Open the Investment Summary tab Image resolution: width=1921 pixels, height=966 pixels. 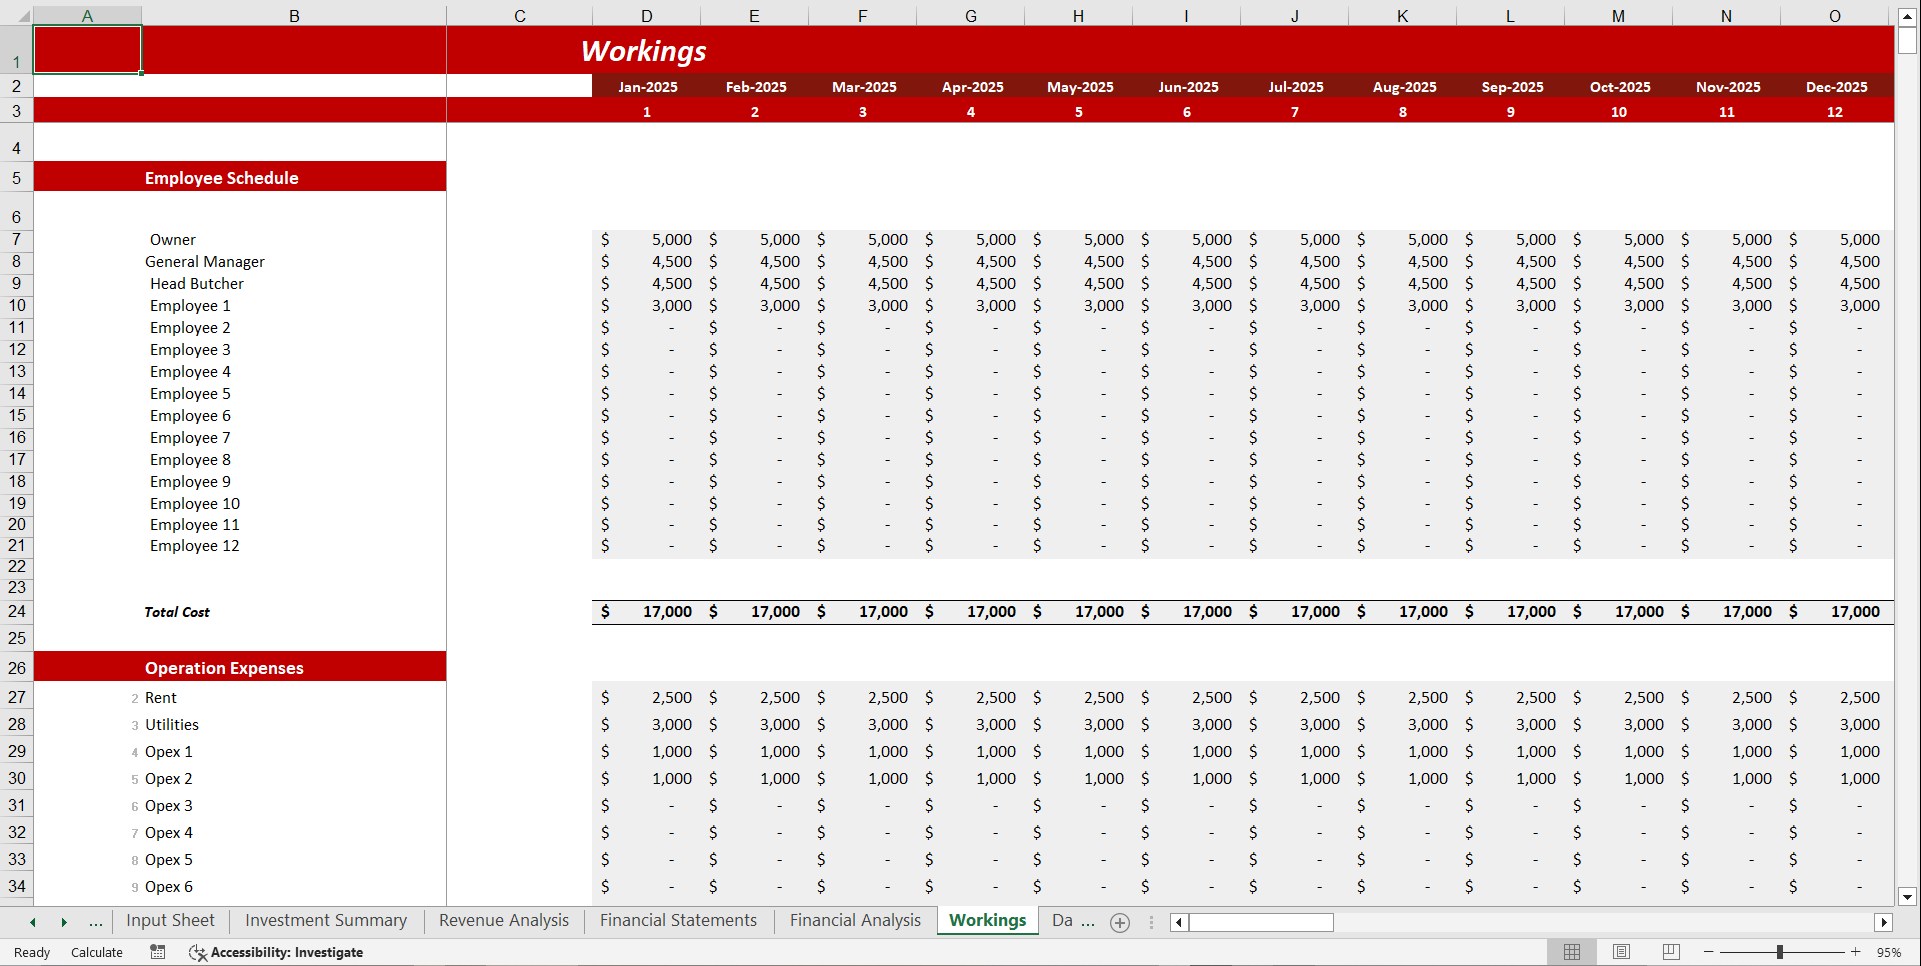coord(325,920)
